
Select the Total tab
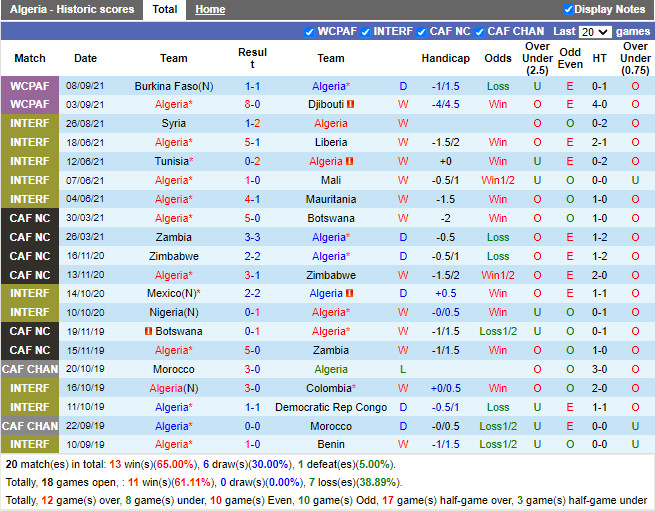pos(165,9)
